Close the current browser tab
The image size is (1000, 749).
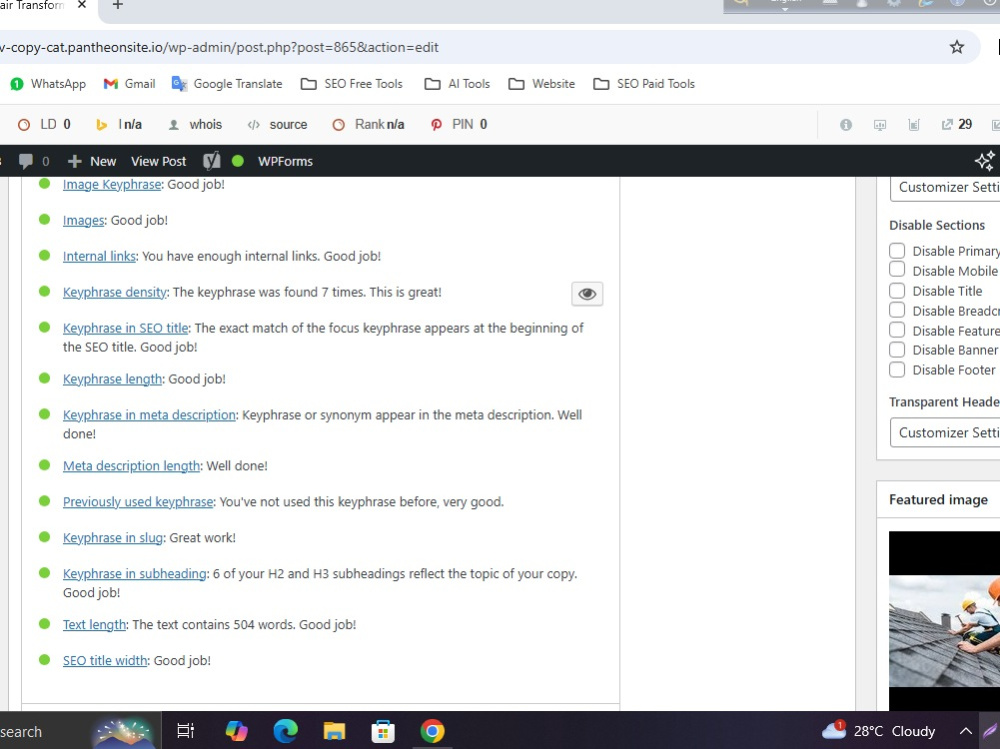pyautogui.click(x=82, y=4)
